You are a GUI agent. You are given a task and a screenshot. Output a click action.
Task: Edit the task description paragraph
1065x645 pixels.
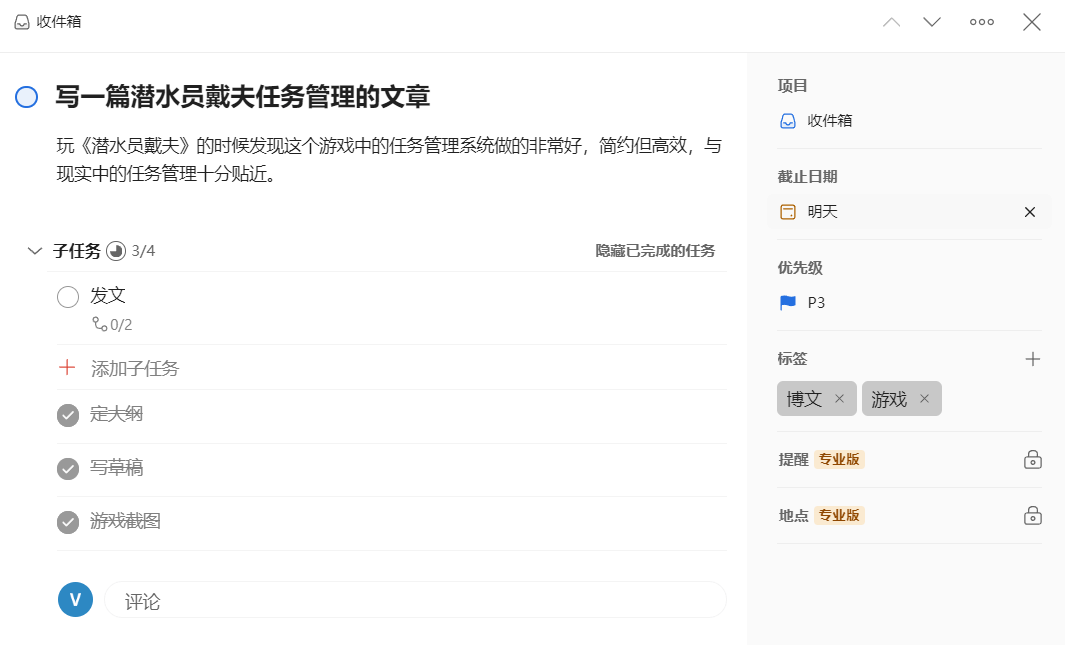pos(389,160)
